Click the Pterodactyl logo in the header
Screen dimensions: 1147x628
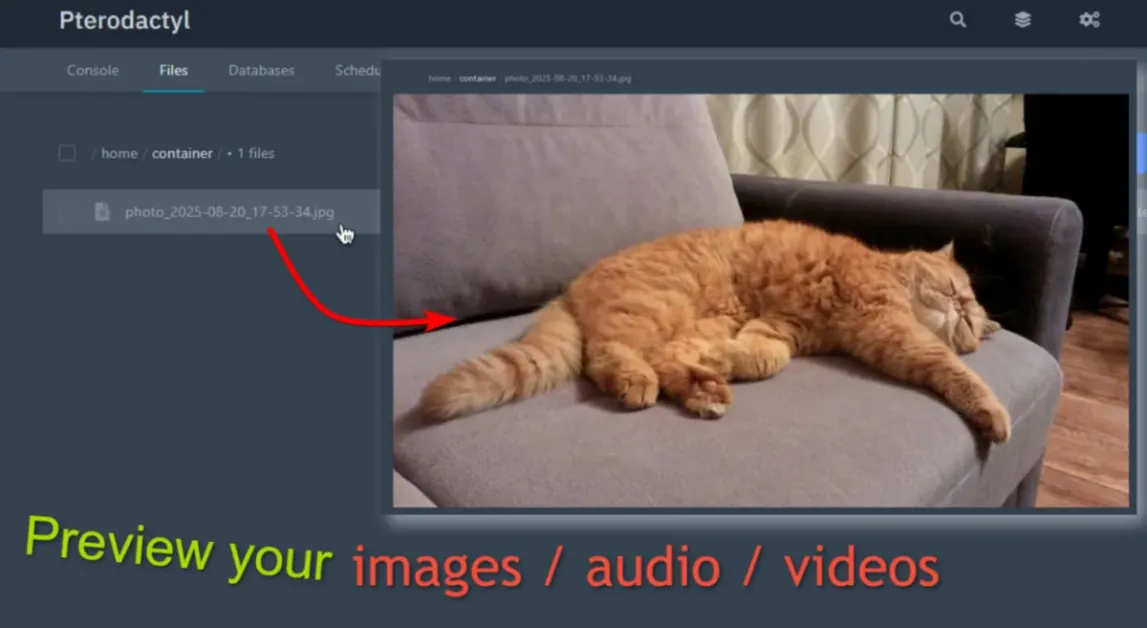pos(123,21)
